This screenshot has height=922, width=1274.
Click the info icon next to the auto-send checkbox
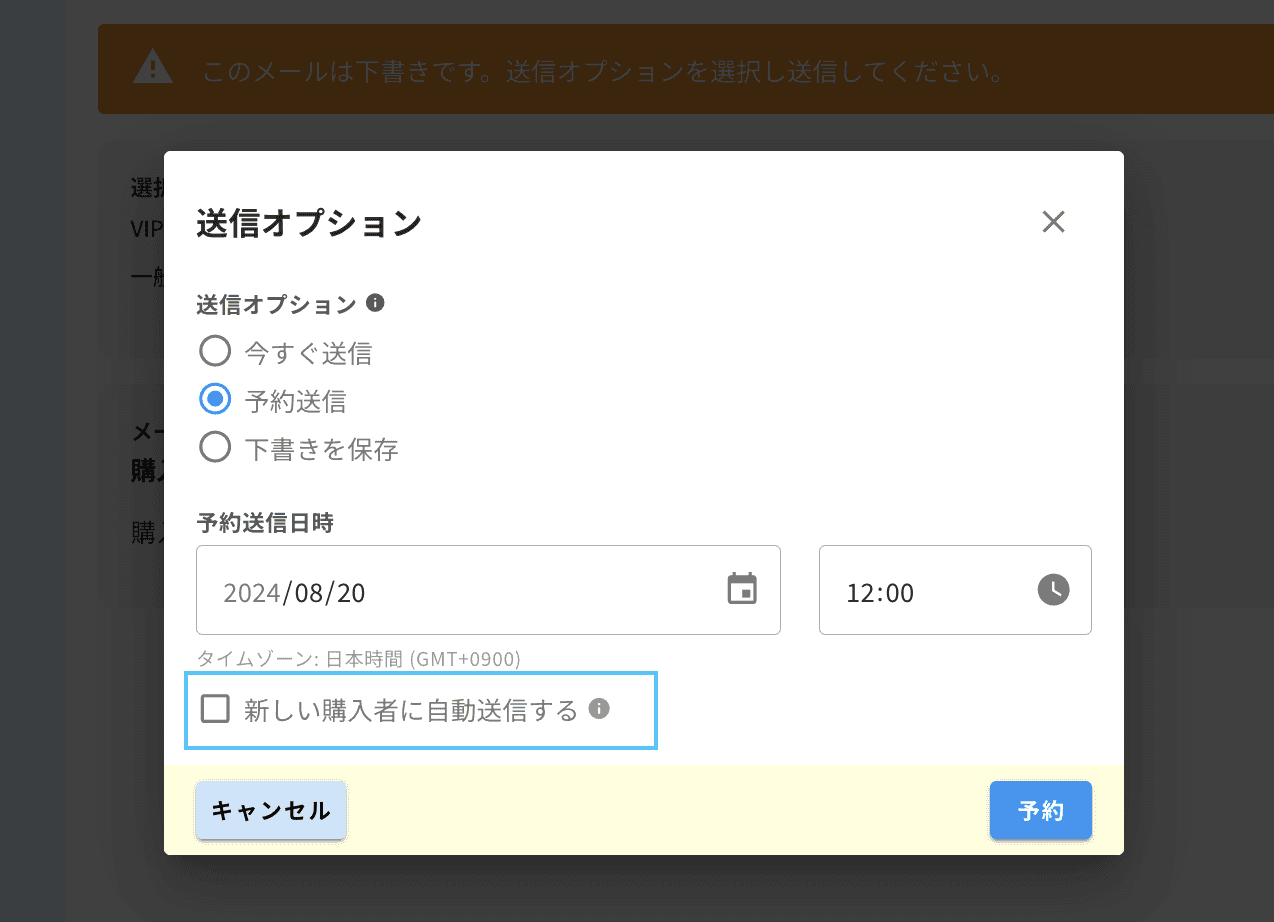coord(599,710)
